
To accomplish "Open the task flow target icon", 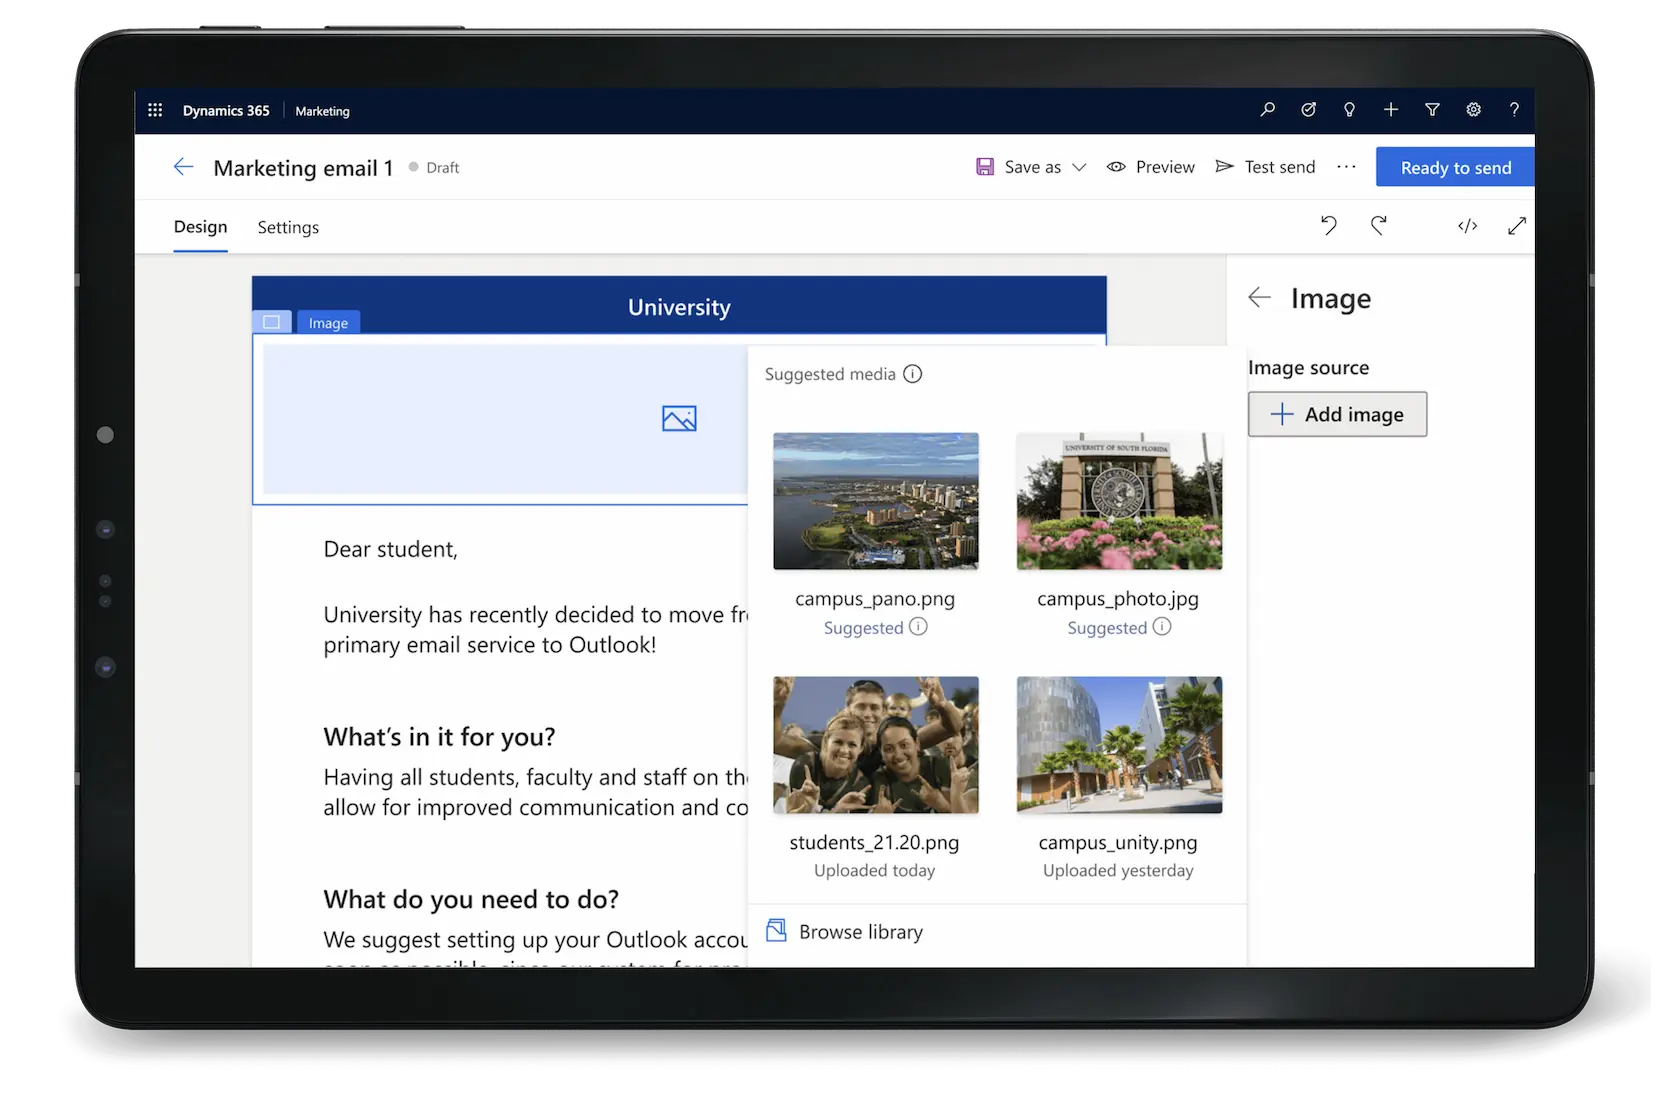I will (1308, 110).
